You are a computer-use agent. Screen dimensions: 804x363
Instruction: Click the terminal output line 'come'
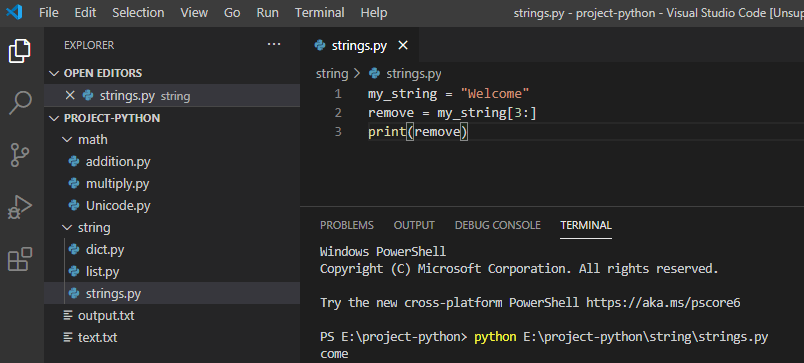coord(334,354)
